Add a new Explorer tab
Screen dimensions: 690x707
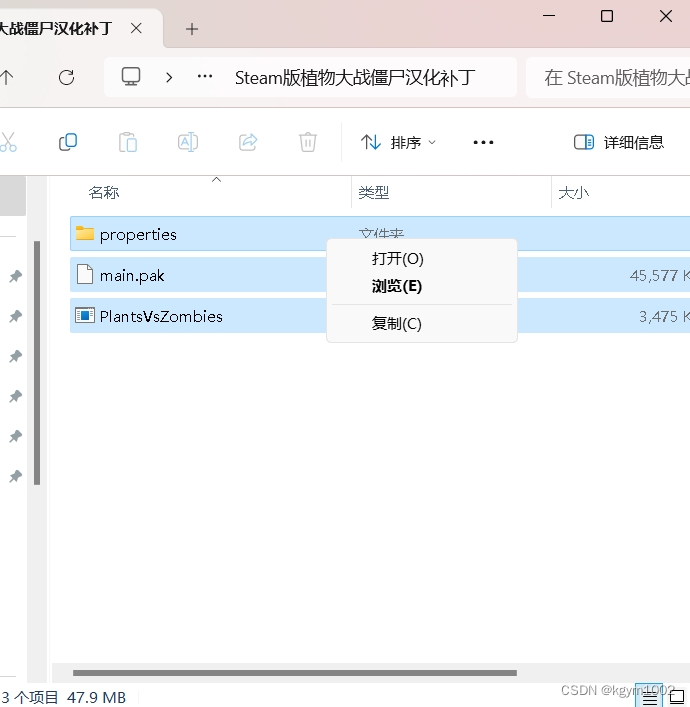tap(192, 29)
